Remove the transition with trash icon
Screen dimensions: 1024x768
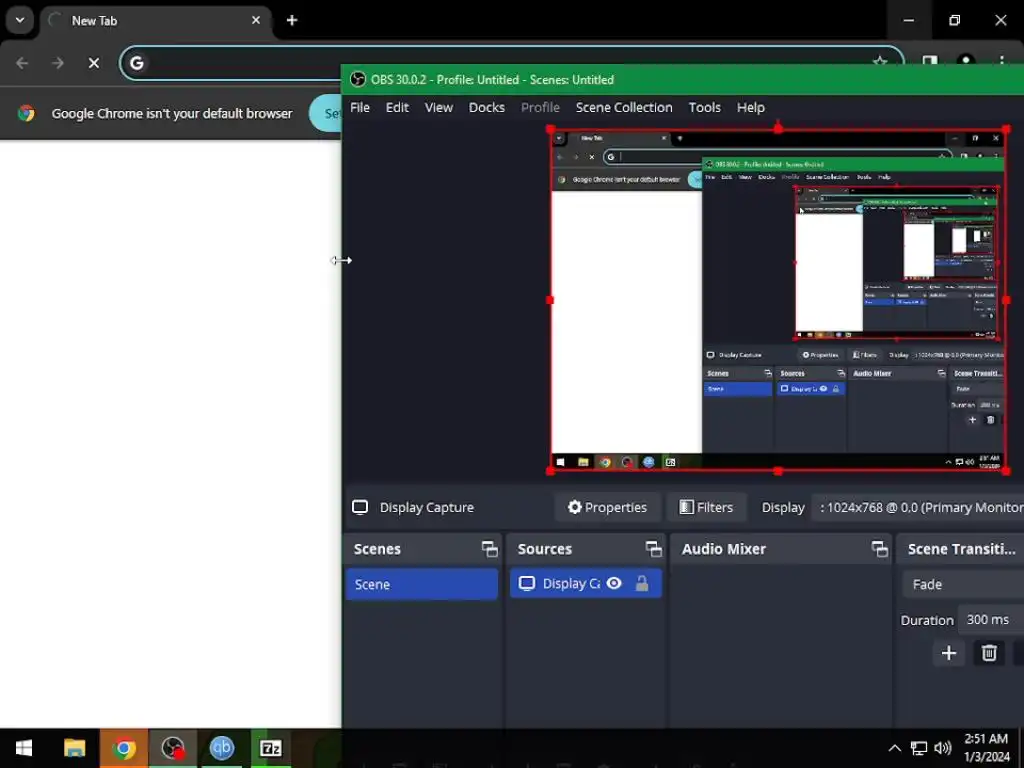click(989, 653)
